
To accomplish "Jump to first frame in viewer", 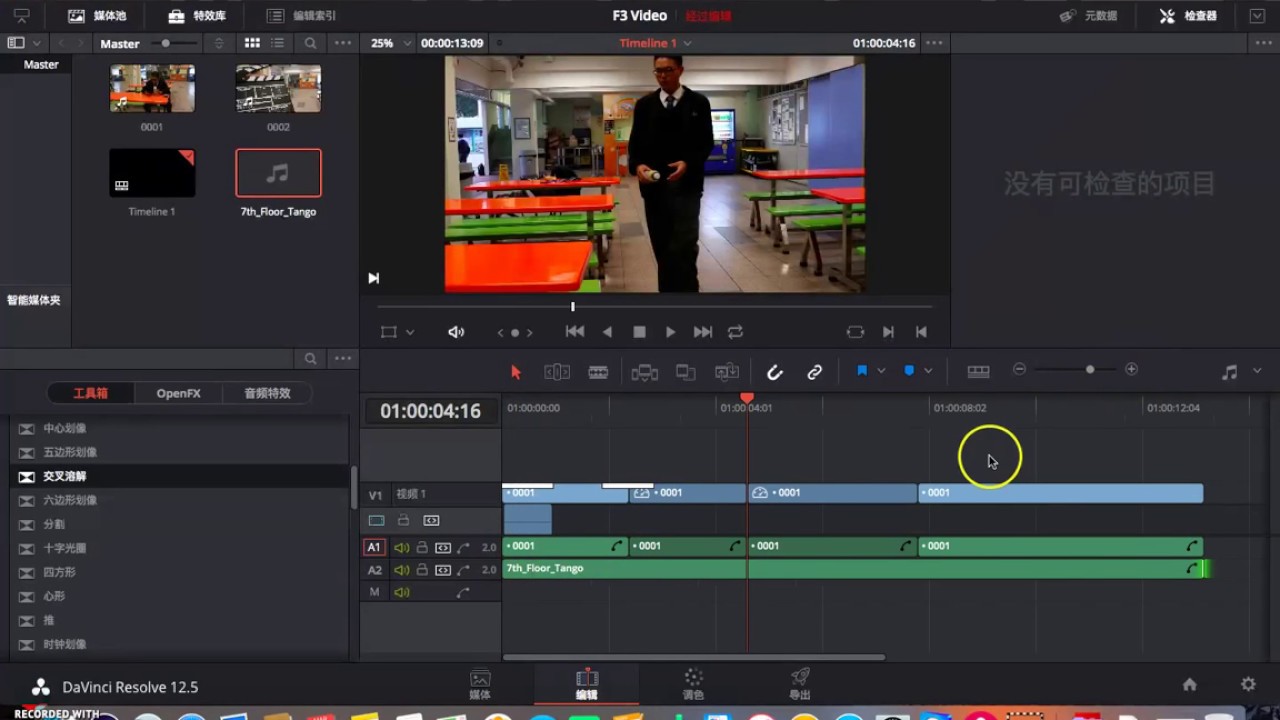I will tap(575, 332).
